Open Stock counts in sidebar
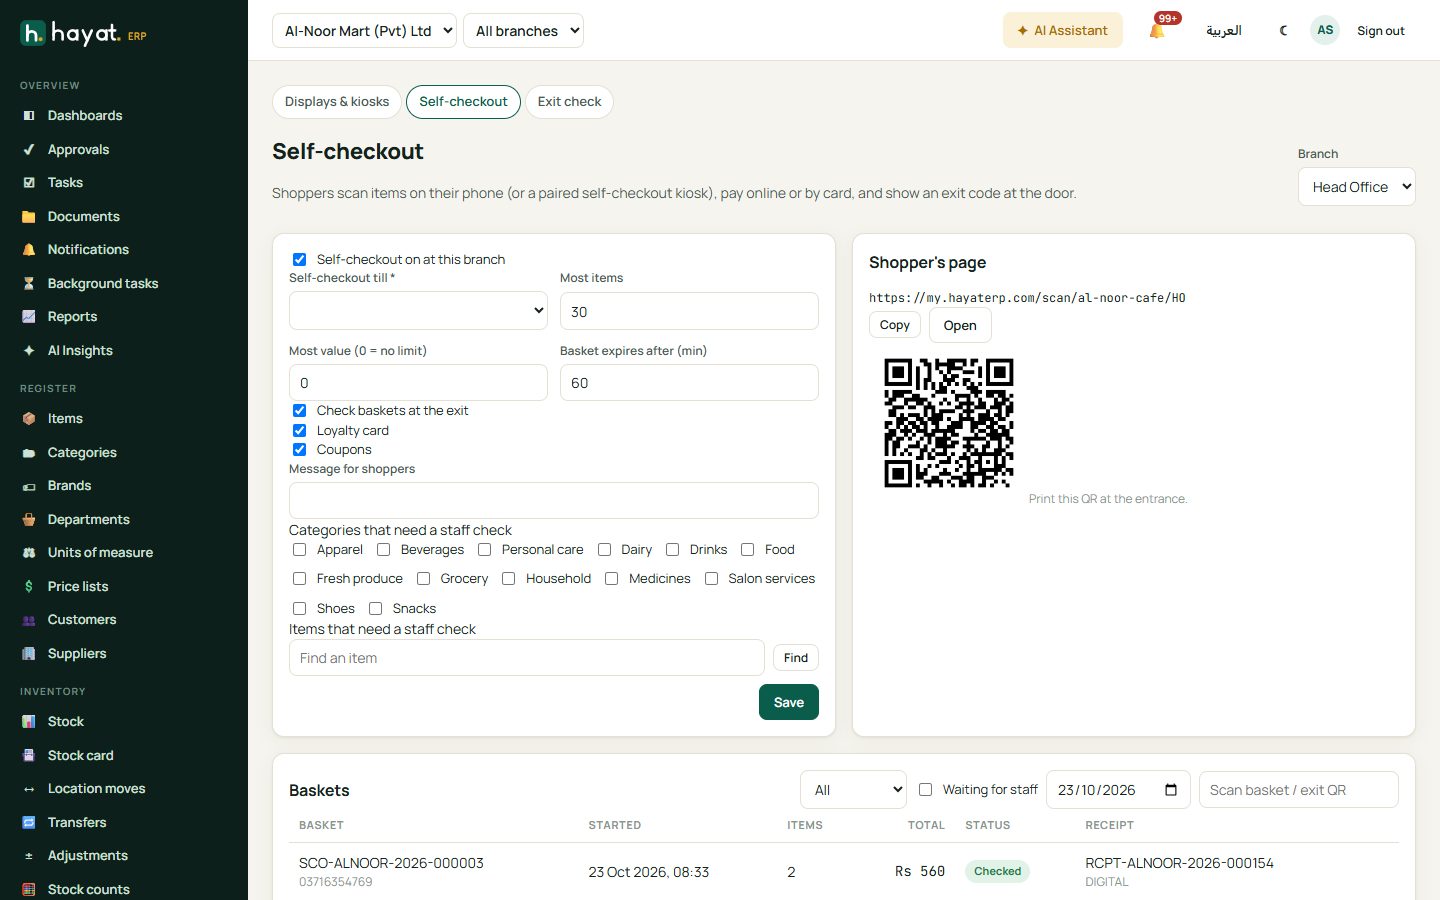Screen dimensions: 1440x900 pyautogui.click(x=88, y=890)
